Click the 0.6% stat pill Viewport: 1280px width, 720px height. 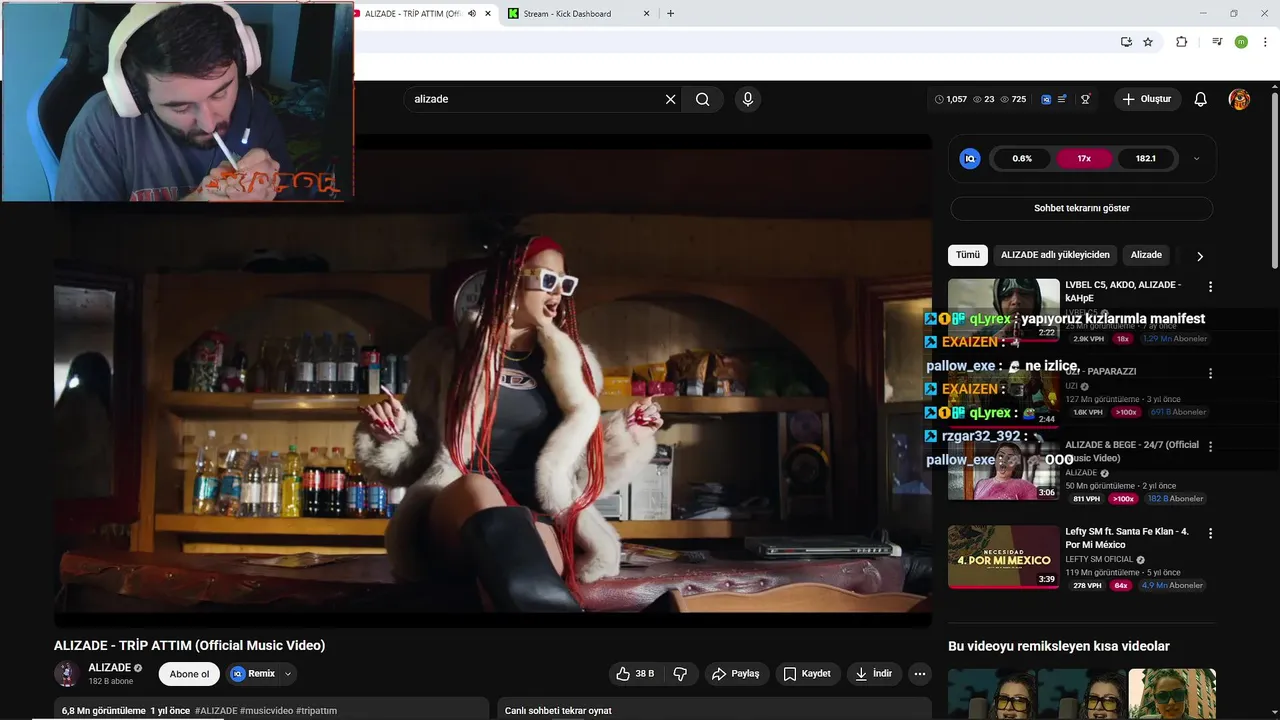(x=1022, y=158)
